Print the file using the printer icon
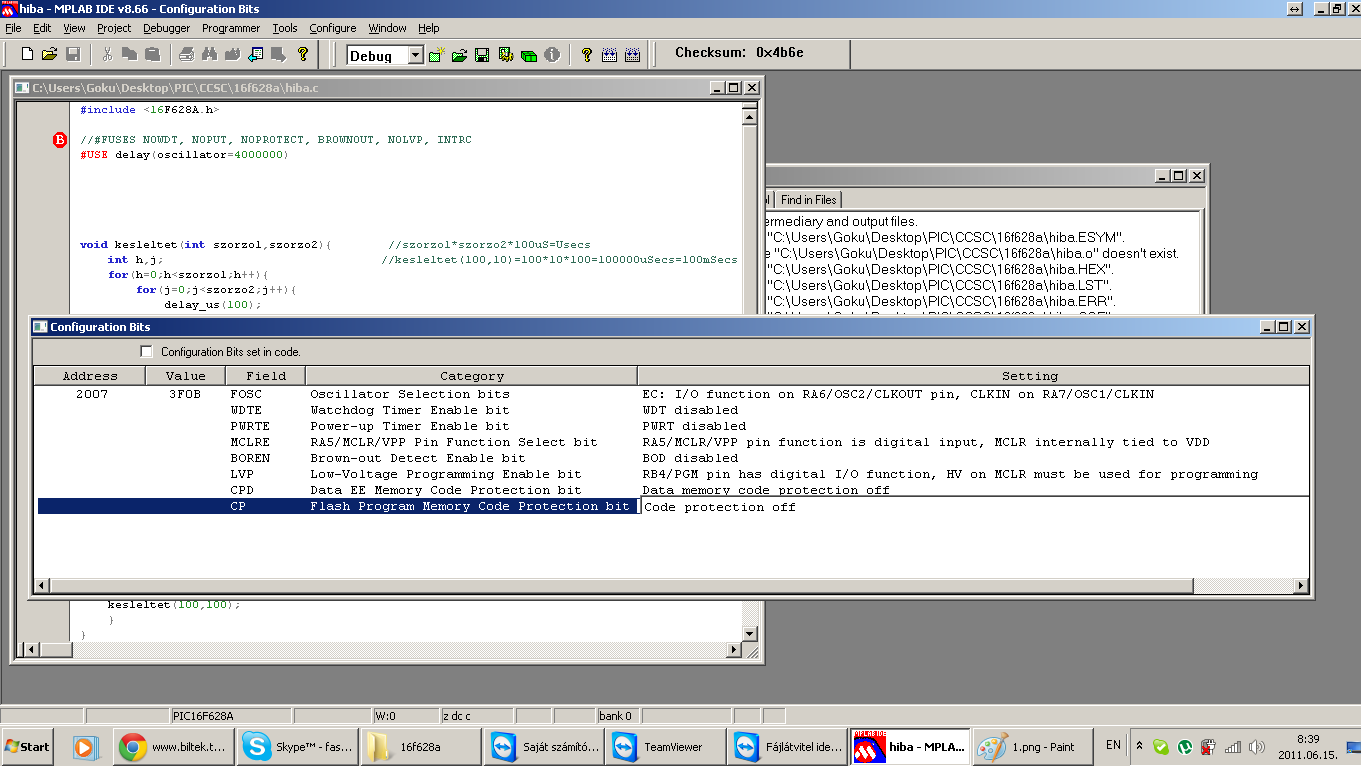1361x766 pixels. click(x=187, y=54)
